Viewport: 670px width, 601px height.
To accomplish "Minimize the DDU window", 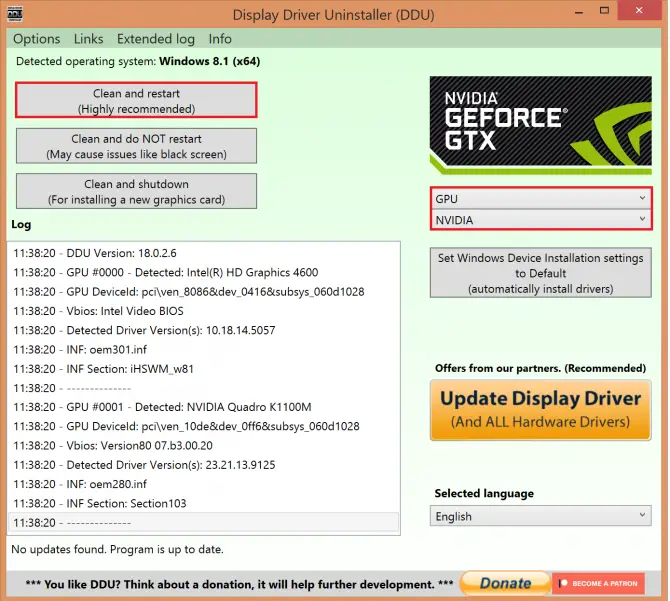I will (579, 12).
